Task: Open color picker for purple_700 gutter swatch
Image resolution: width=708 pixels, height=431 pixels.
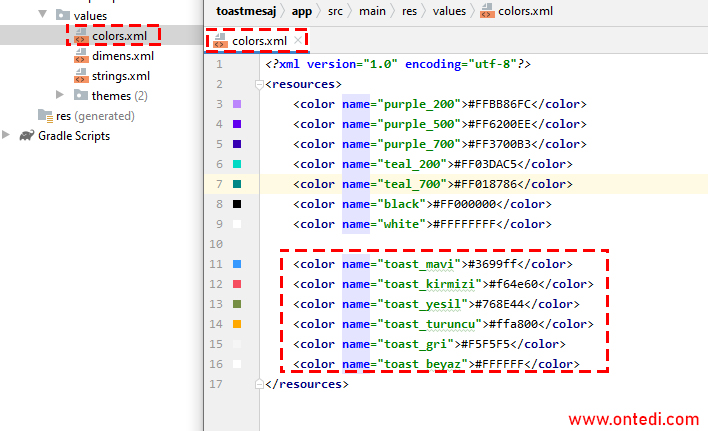Action: click(x=237, y=144)
